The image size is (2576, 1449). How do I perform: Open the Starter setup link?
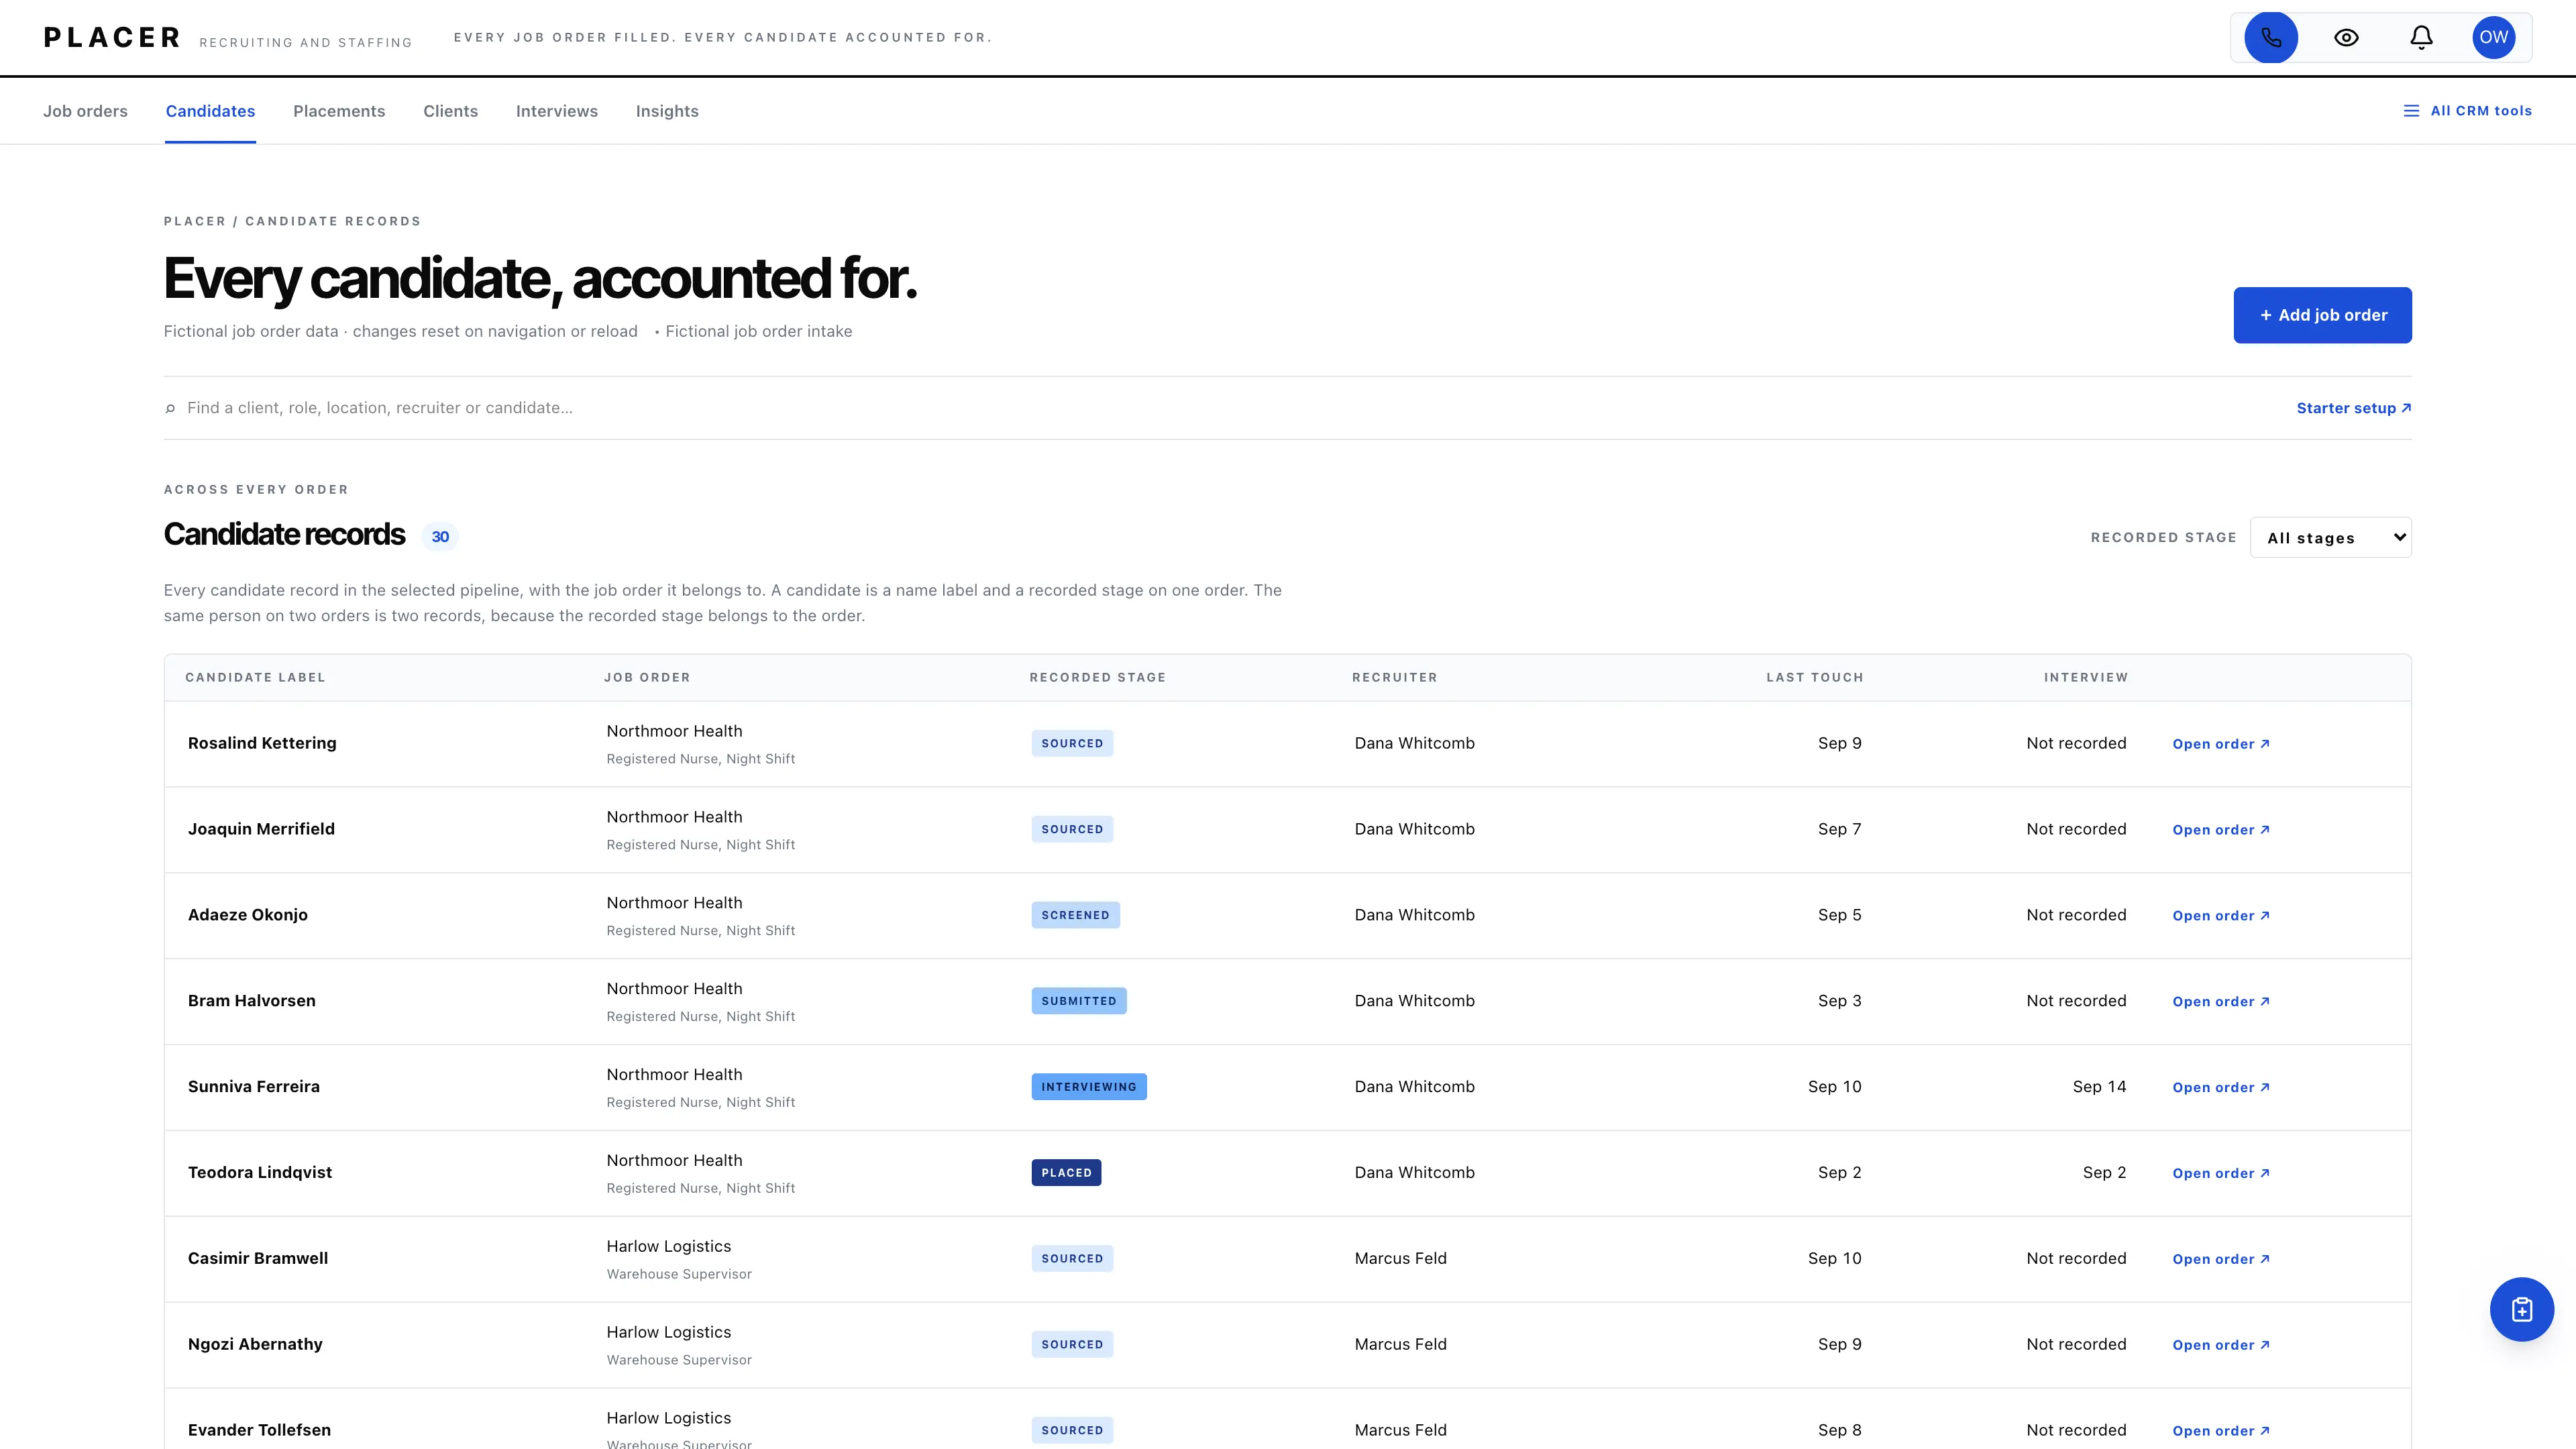pyautogui.click(x=2353, y=408)
